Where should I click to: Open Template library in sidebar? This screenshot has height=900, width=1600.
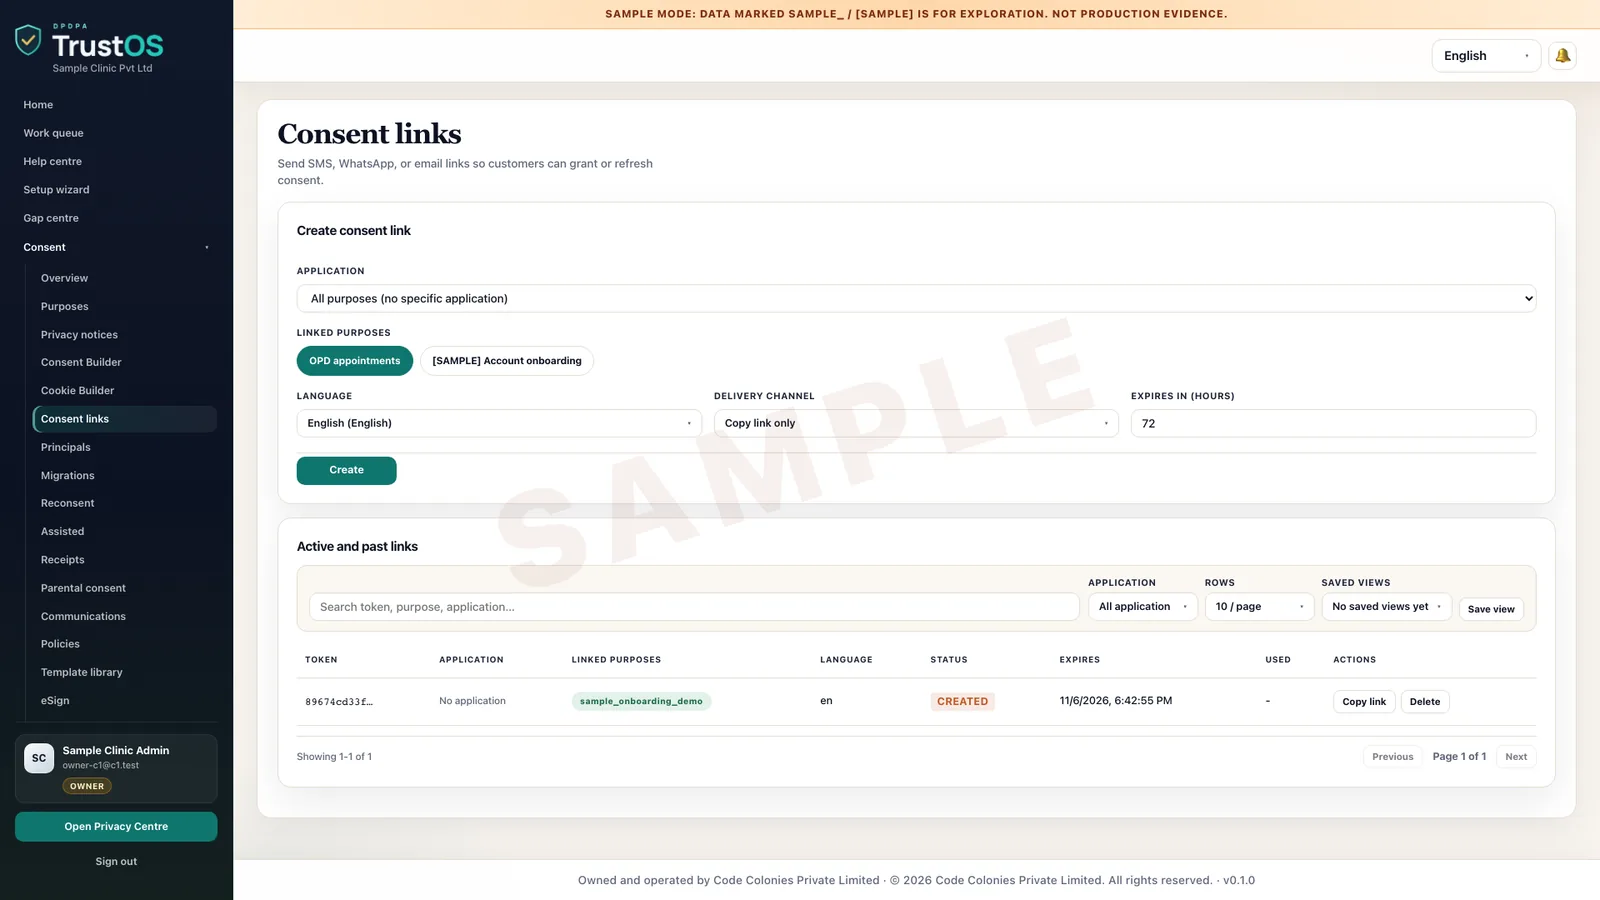click(82, 672)
